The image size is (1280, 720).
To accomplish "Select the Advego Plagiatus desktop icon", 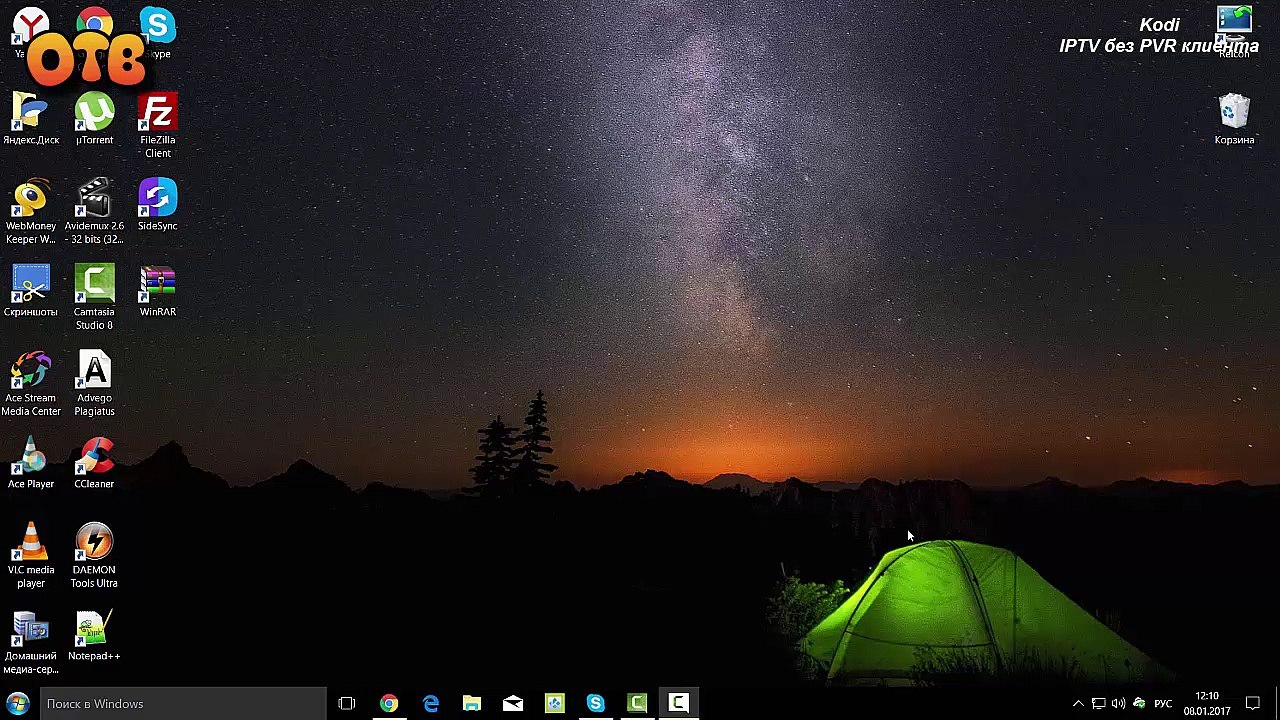I will pos(94,384).
